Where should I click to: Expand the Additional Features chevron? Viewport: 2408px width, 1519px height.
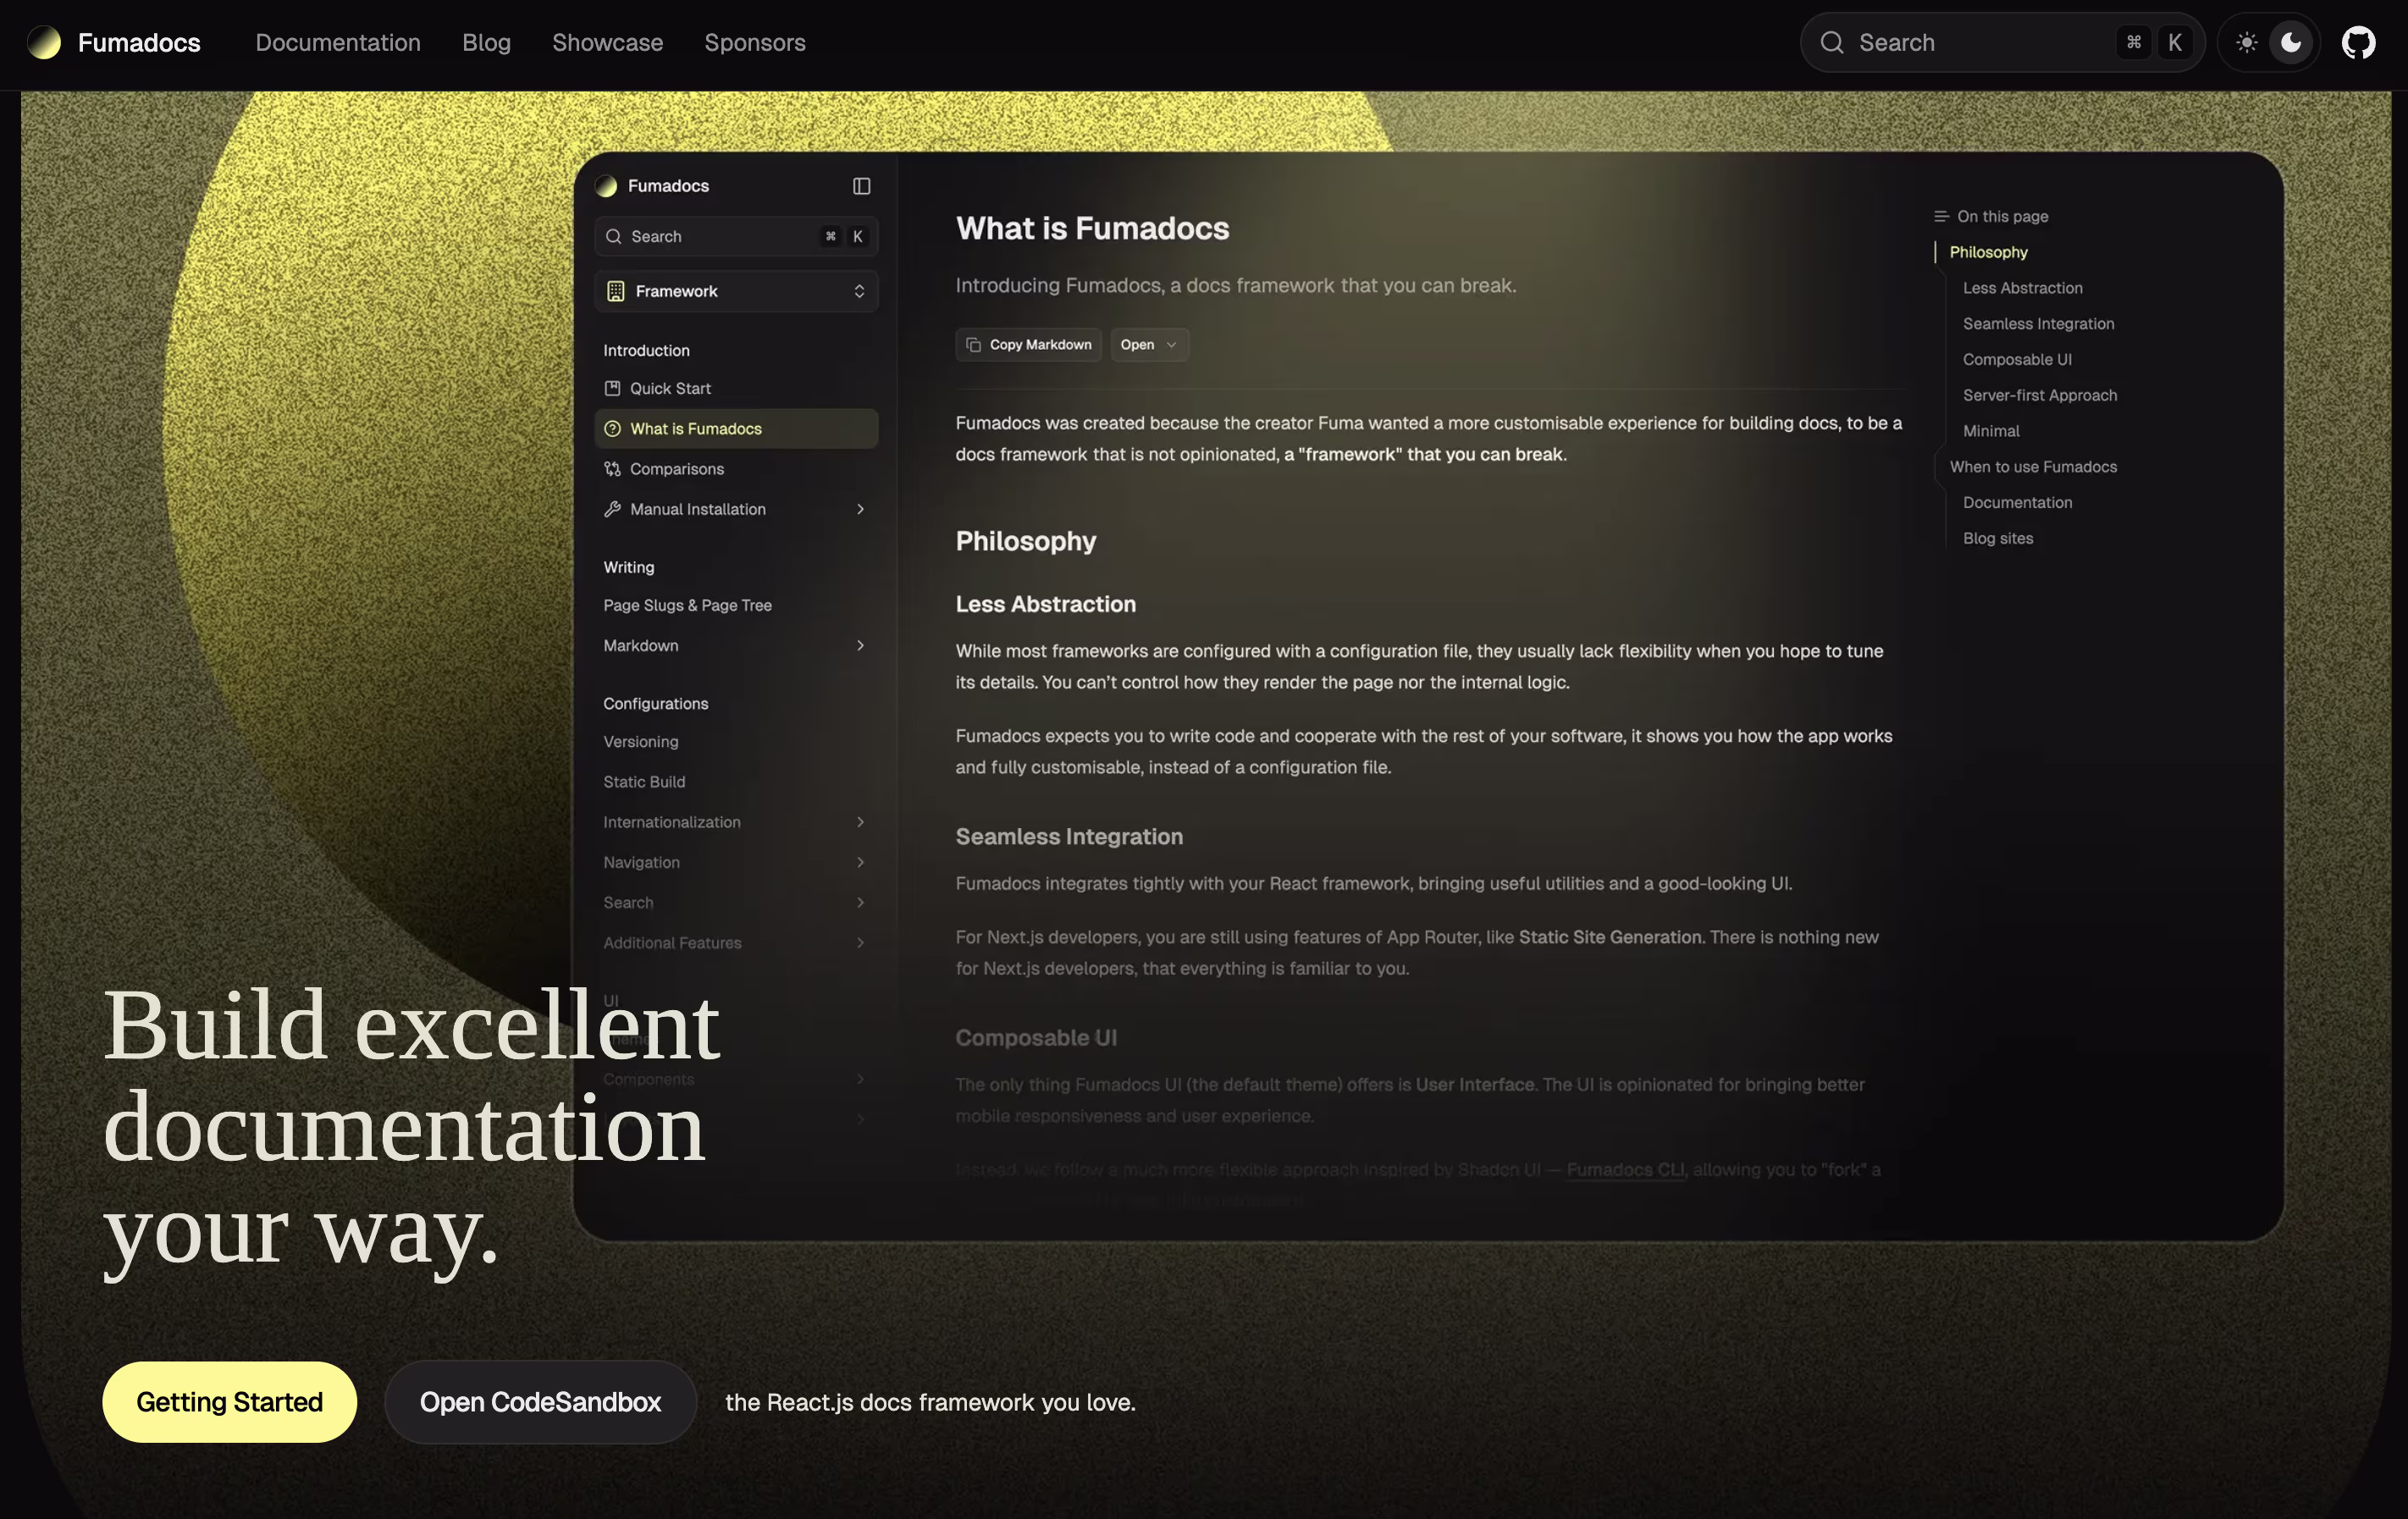[x=860, y=943]
